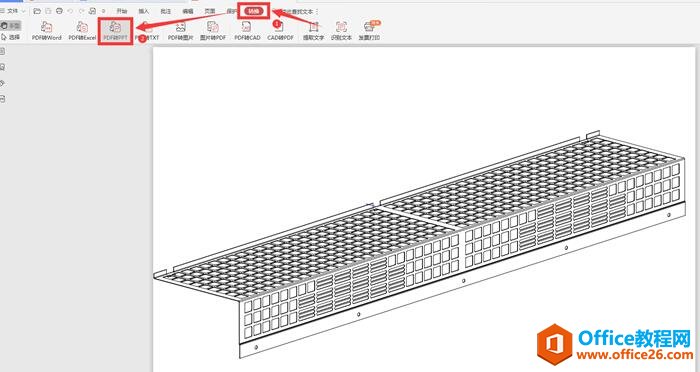
Task: Open the top sidebar page-thumbnail icon
Action: pos(3,52)
